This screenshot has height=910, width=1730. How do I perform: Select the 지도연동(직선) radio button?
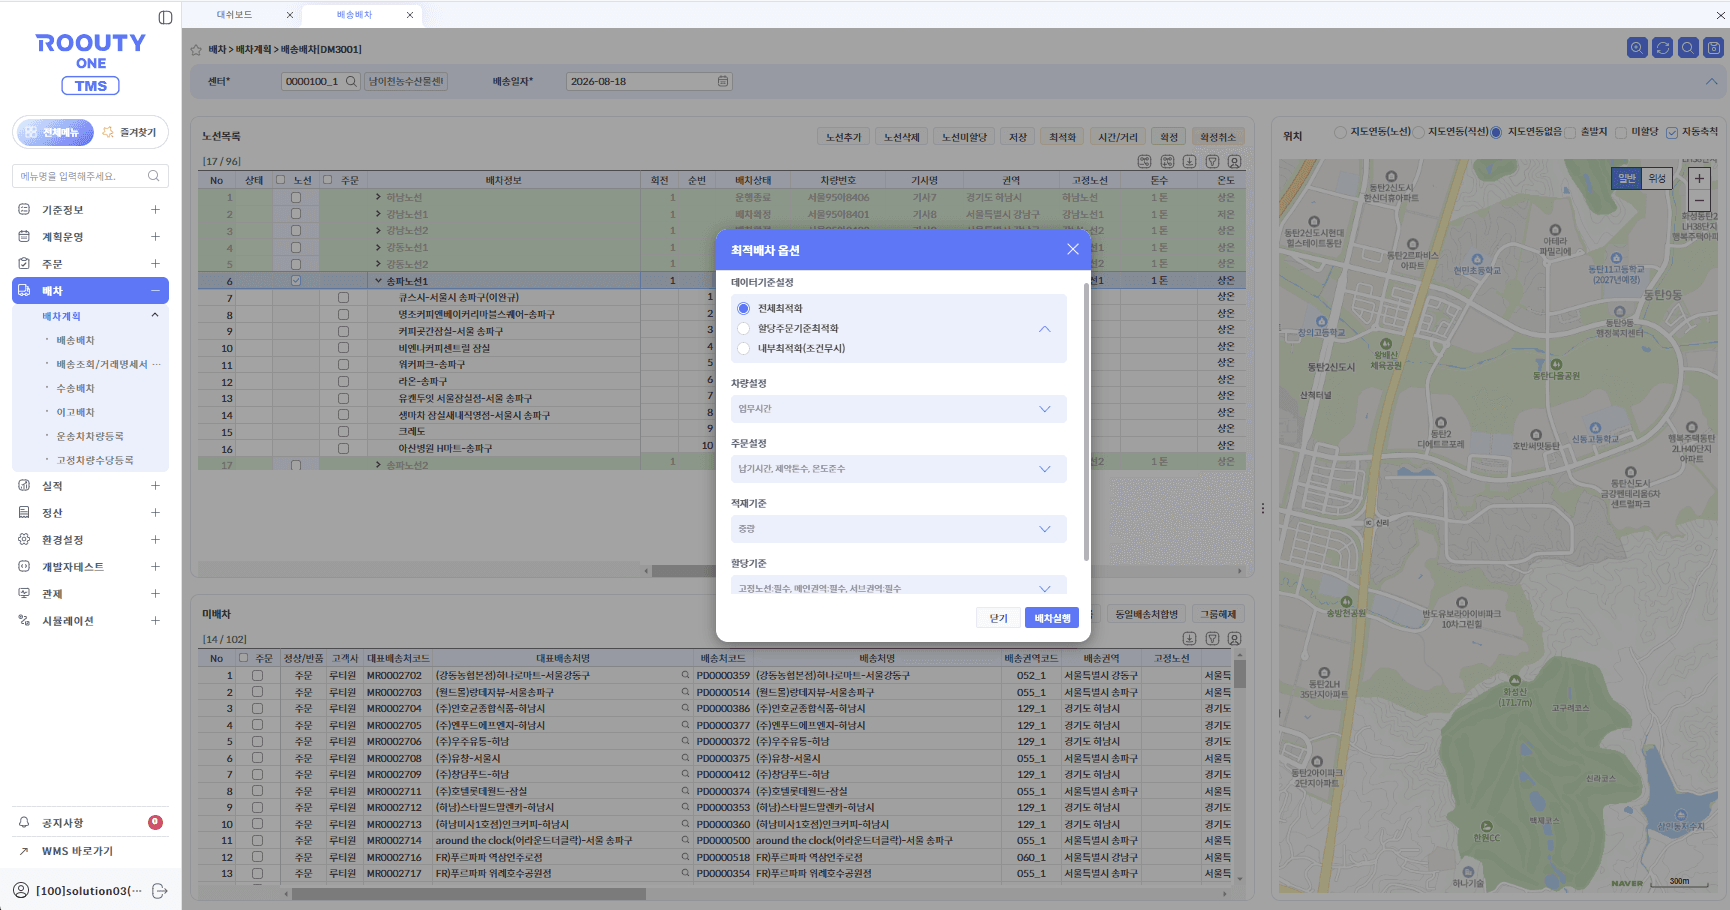point(1418,132)
